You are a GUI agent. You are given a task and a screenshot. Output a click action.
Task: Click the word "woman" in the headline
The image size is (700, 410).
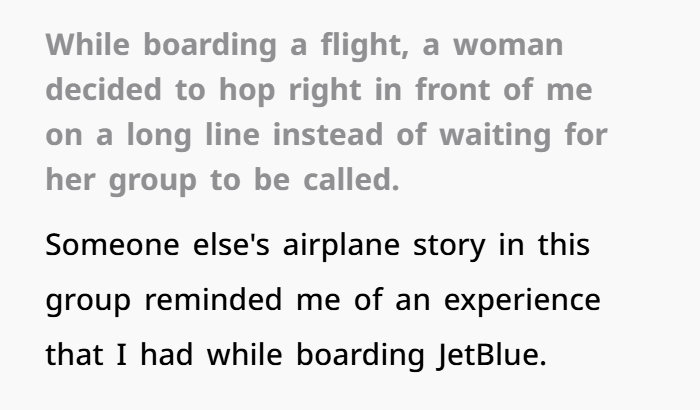pyautogui.click(x=508, y=45)
